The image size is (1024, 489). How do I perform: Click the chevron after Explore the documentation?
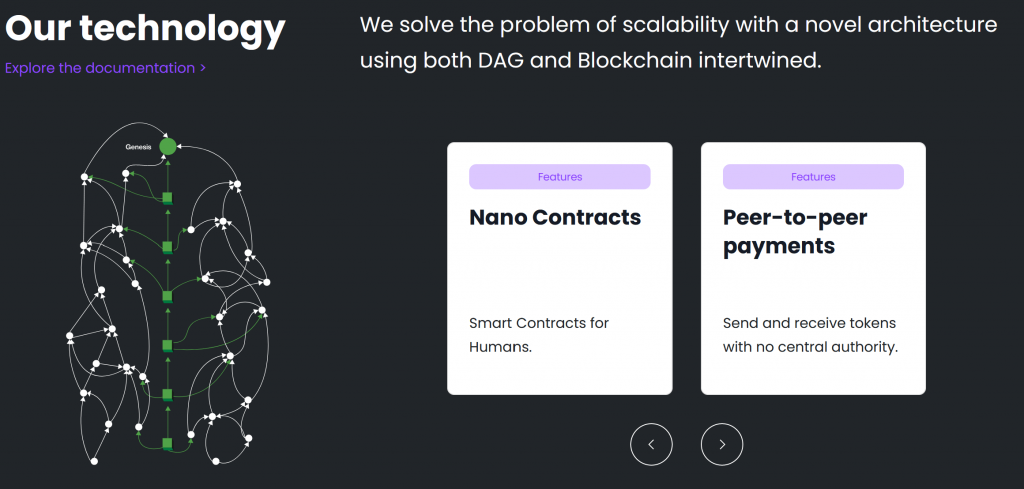pyautogui.click(x=203, y=69)
